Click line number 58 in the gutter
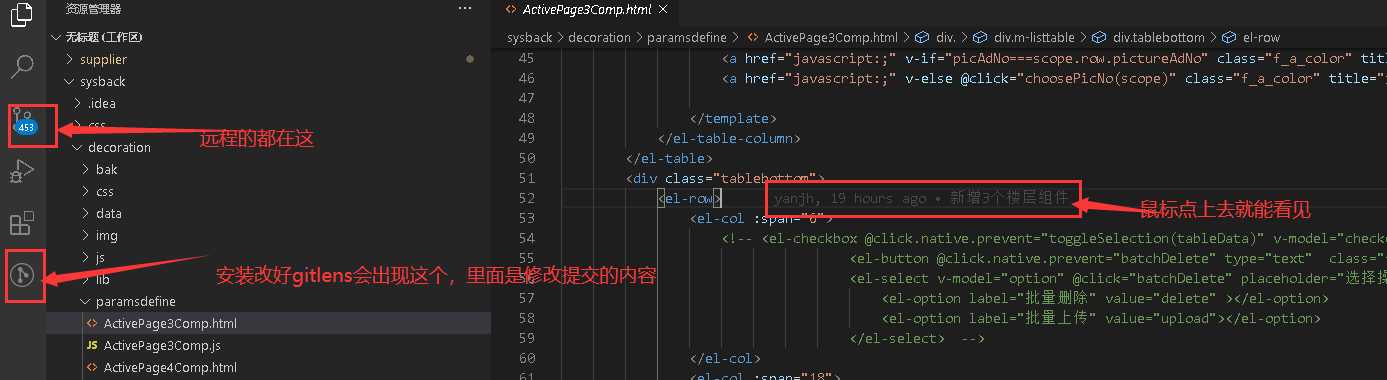The height and width of the screenshot is (380, 1387). pyautogui.click(x=527, y=318)
